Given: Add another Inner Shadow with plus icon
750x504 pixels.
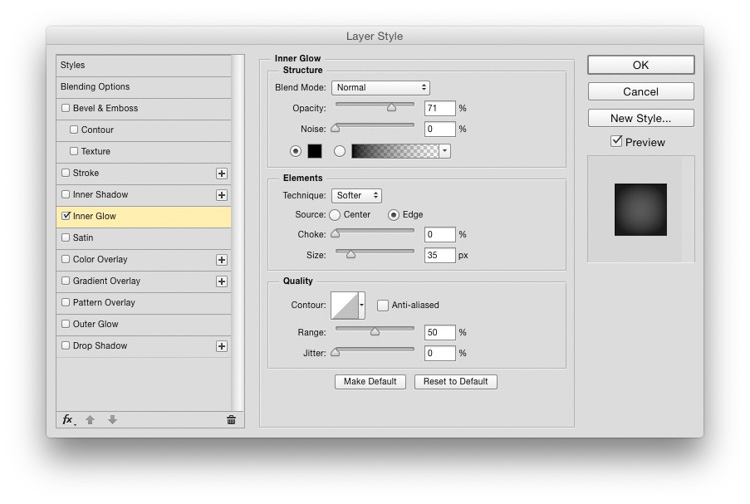Looking at the screenshot, I should (x=222, y=195).
